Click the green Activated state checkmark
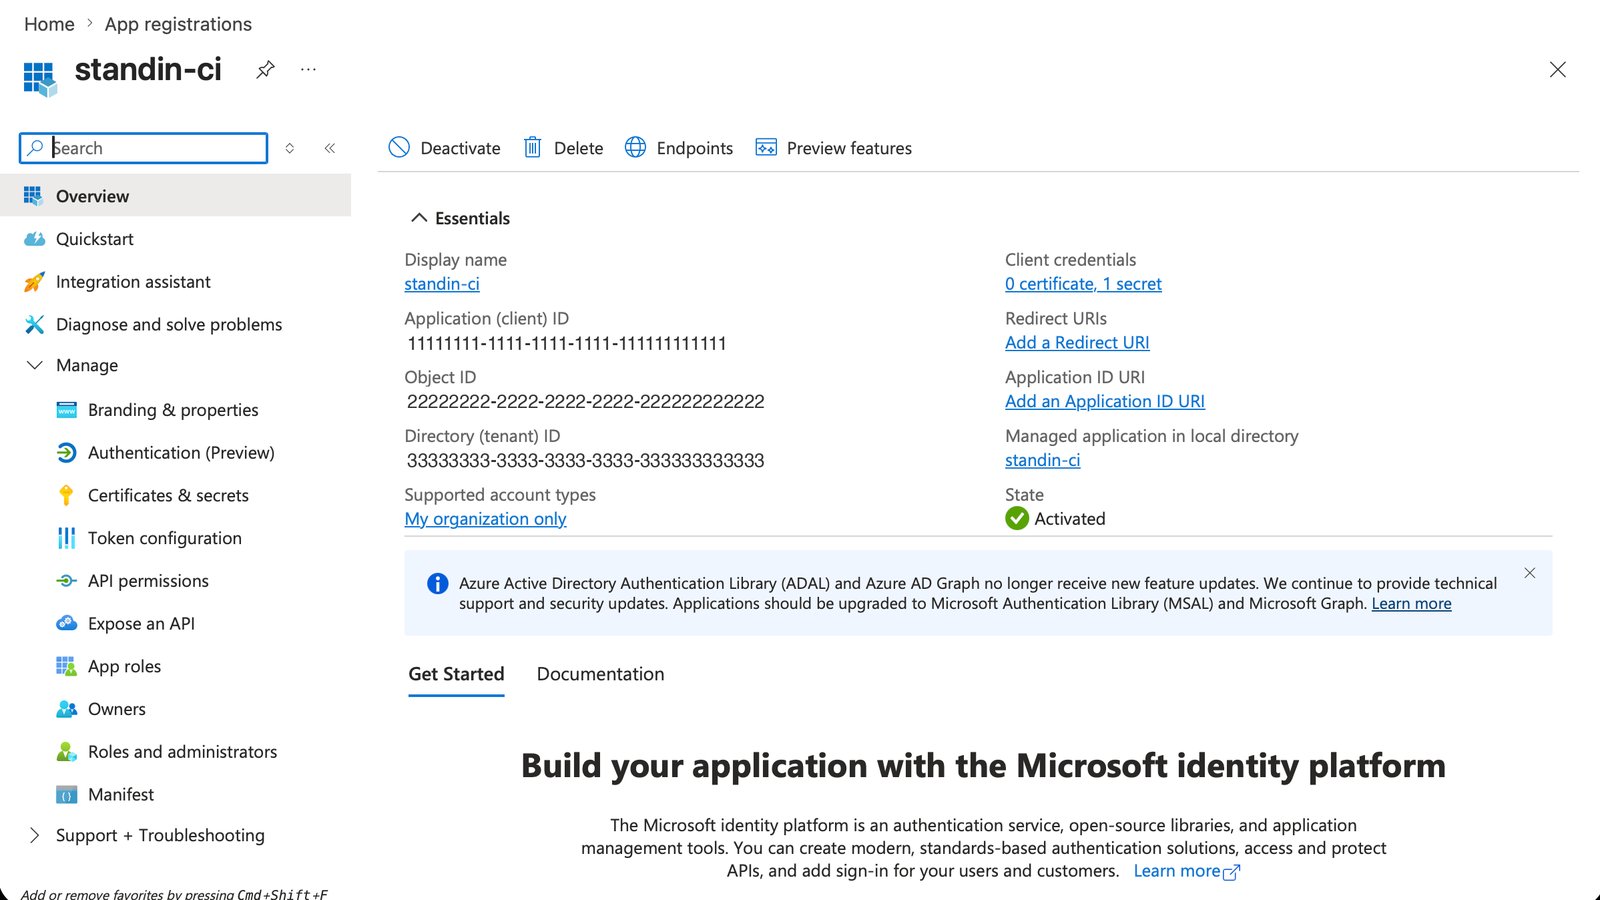Screen dimensions: 1600x900 click(x=1017, y=518)
